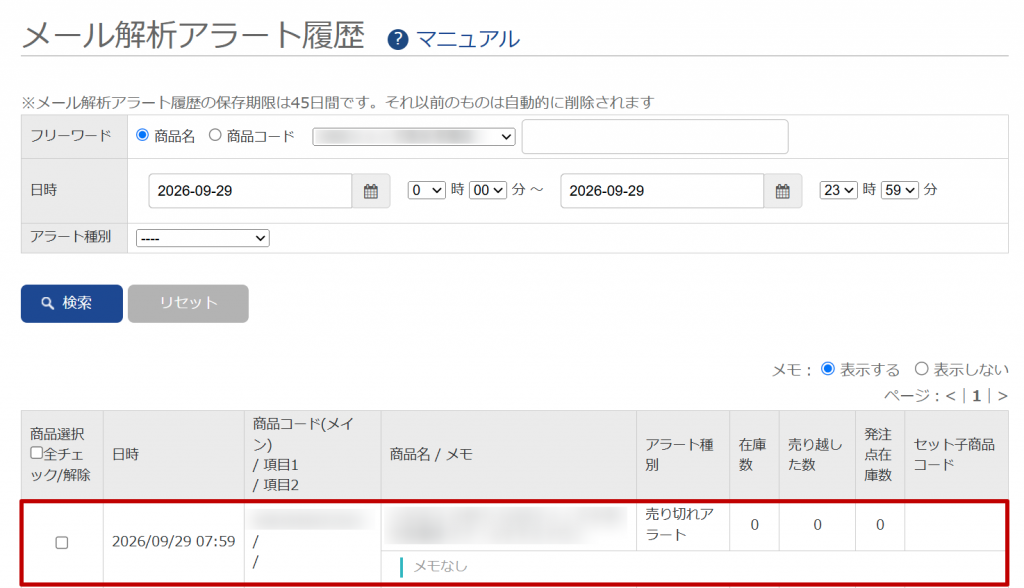The image size is (1024, 588).
Task: Open calendar picker for start date
Action: coord(371,191)
